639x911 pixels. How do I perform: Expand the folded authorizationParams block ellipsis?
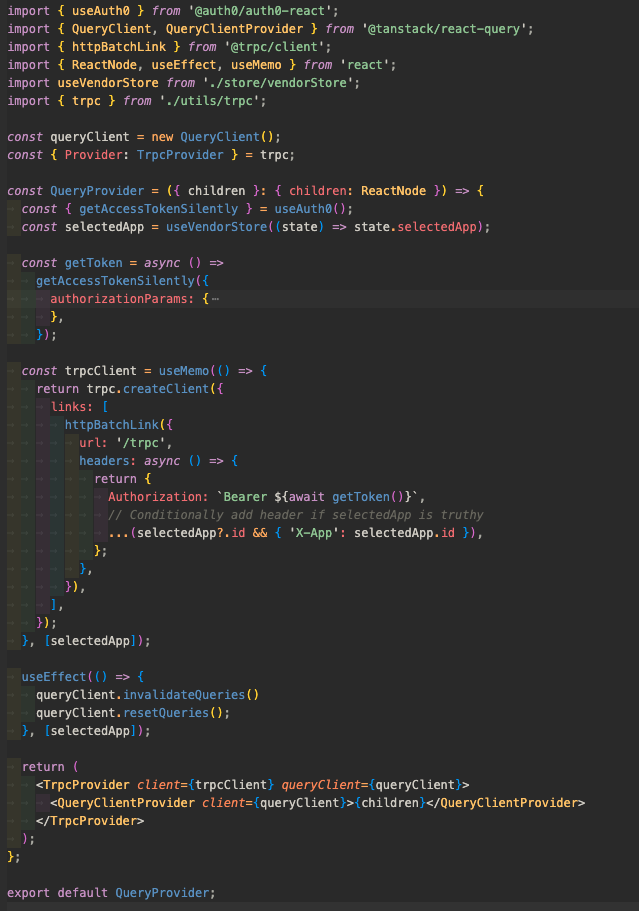point(216,299)
